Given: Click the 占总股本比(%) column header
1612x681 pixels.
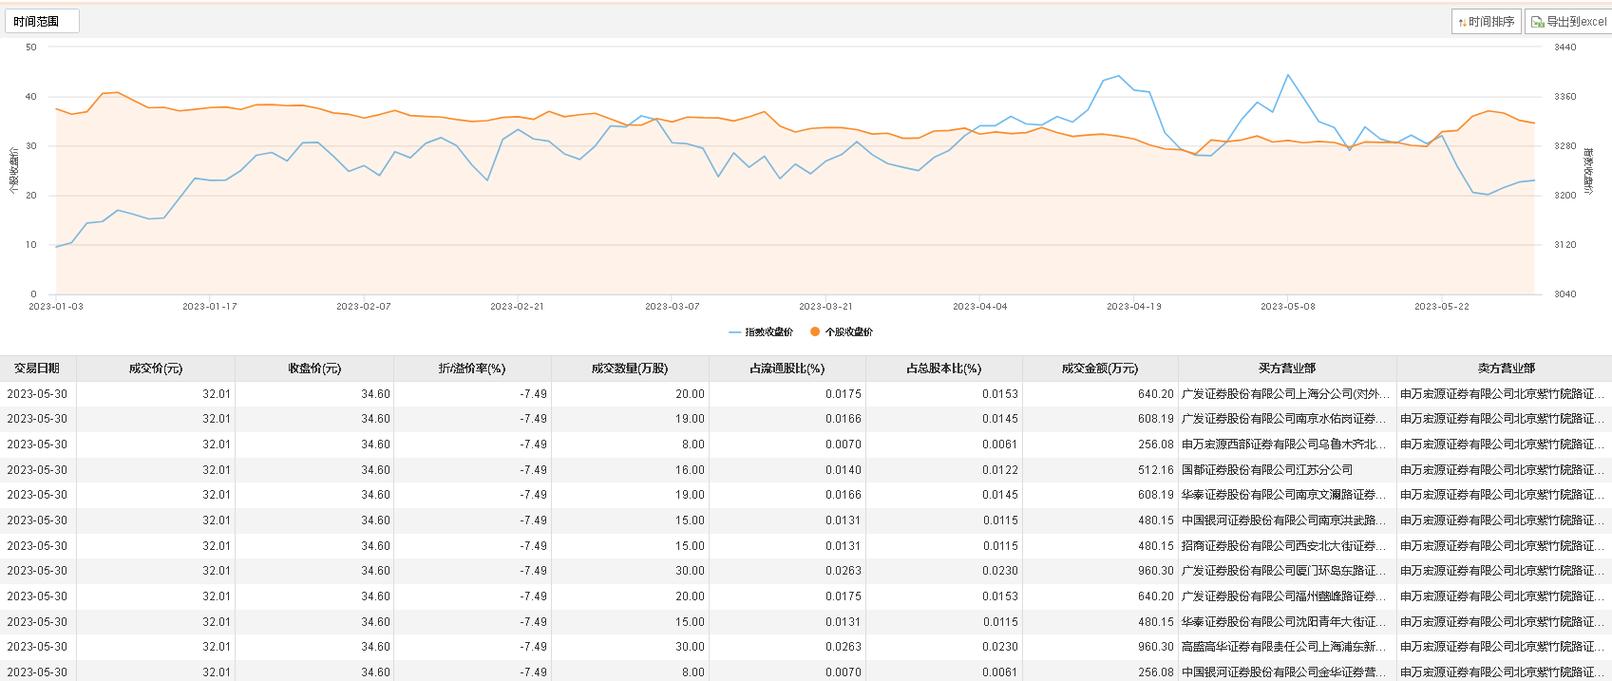Looking at the screenshot, I should [943, 368].
